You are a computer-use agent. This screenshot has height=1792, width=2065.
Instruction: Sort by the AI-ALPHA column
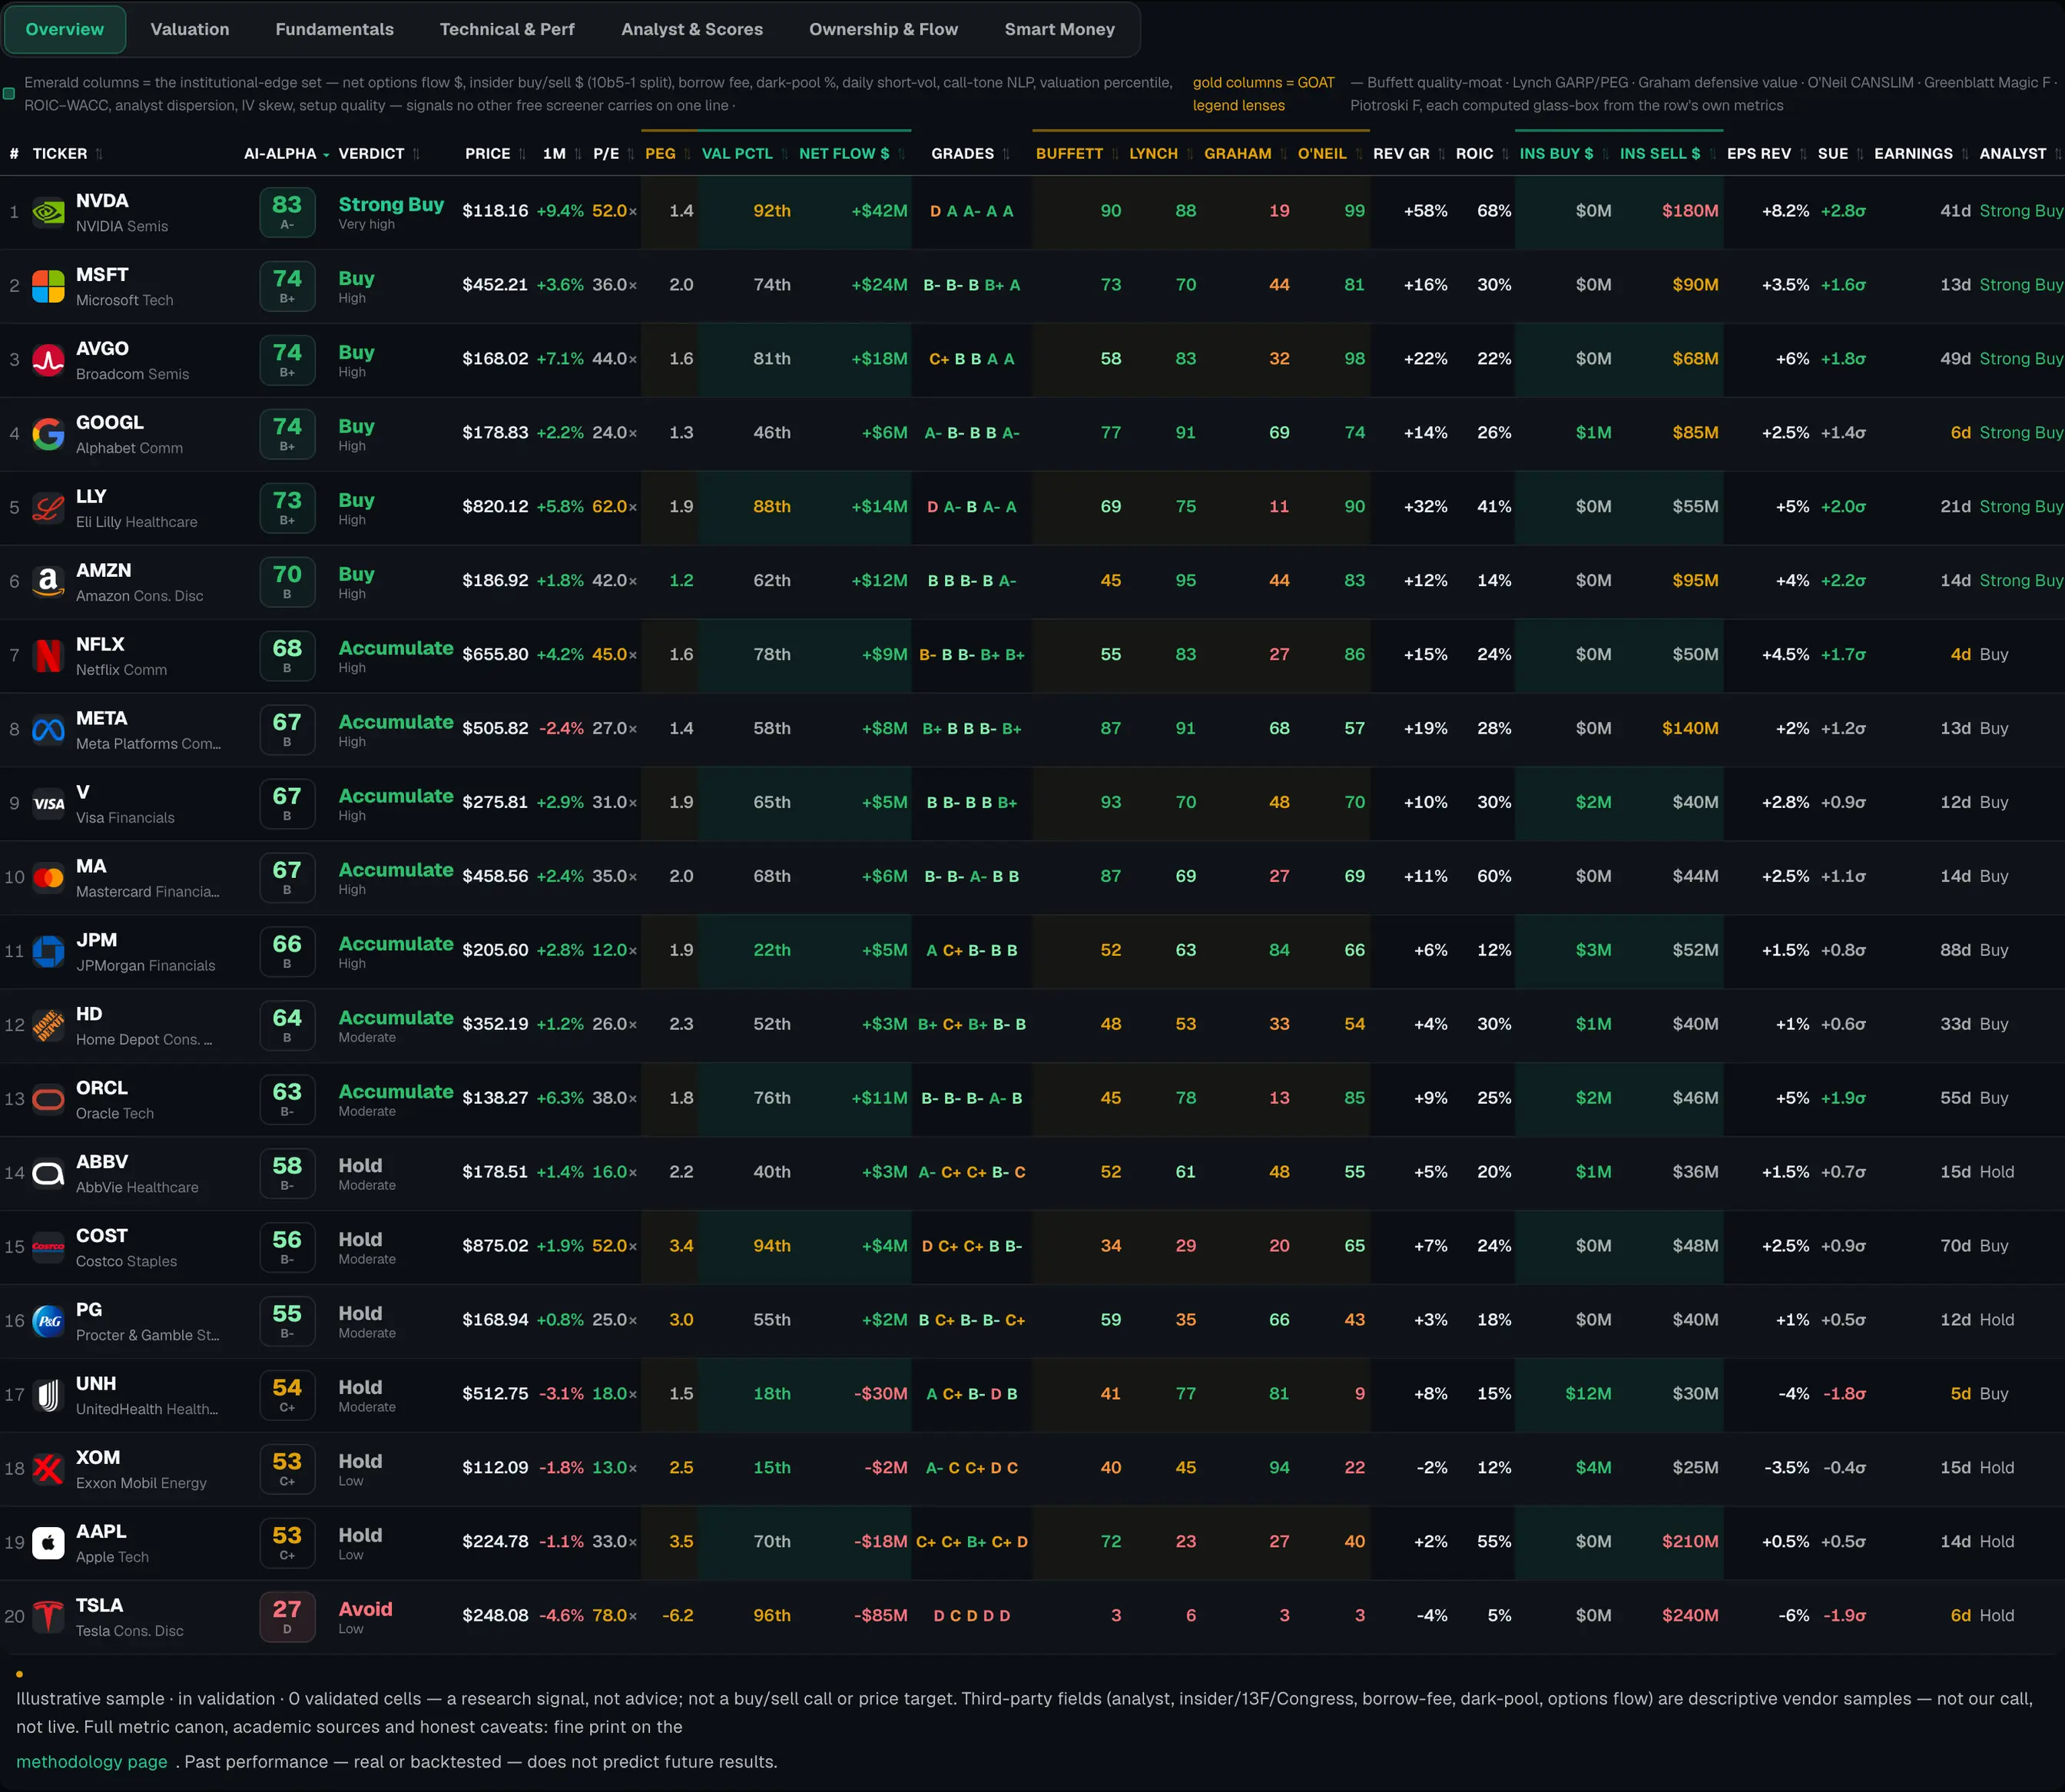tap(286, 154)
